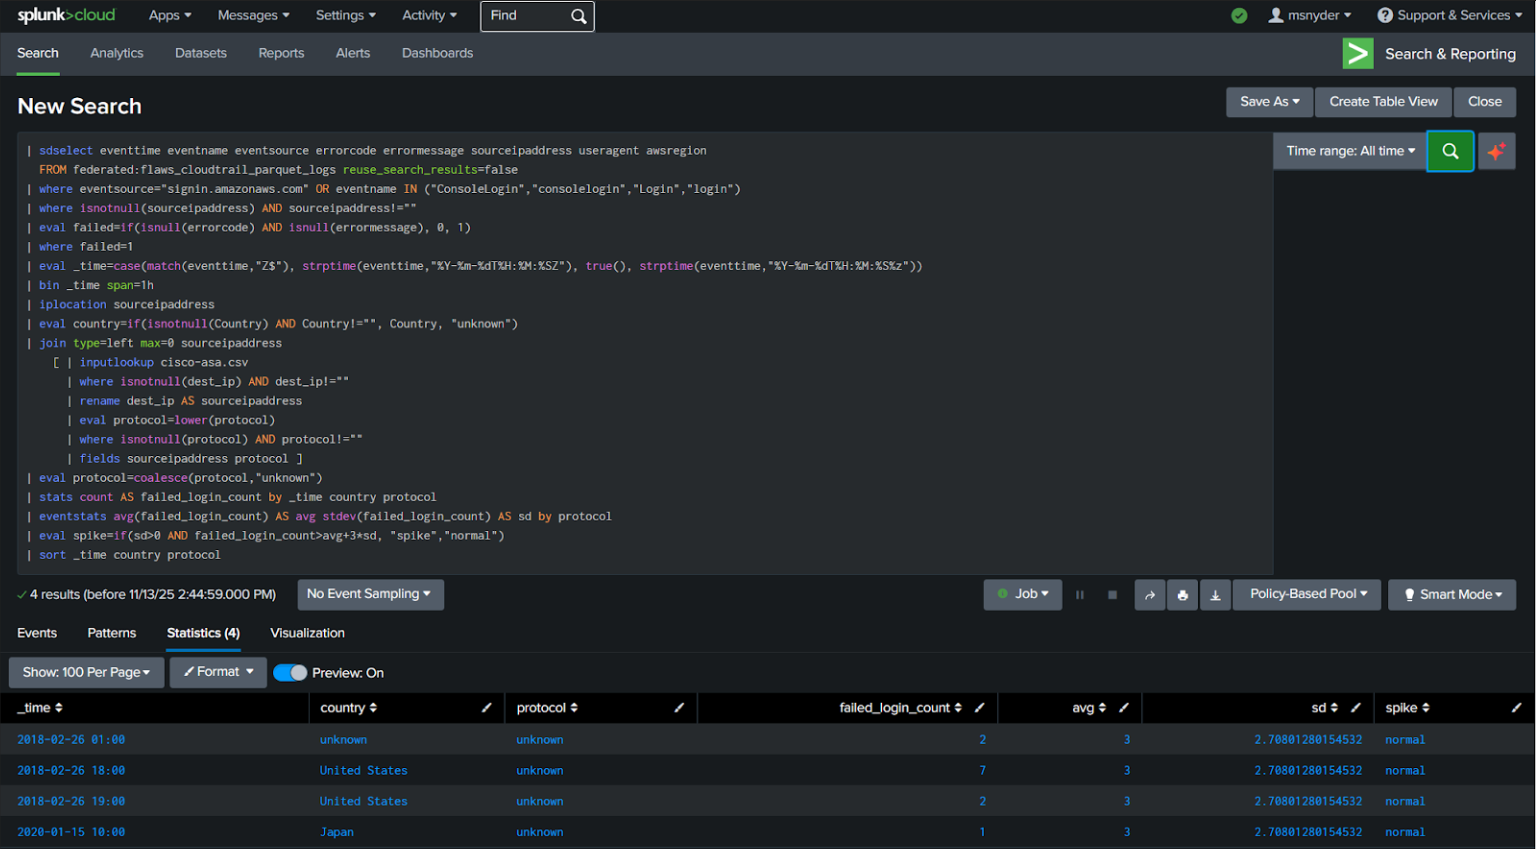Click the green health status checkmark icon
The height and width of the screenshot is (849, 1536).
pos(1239,16)
